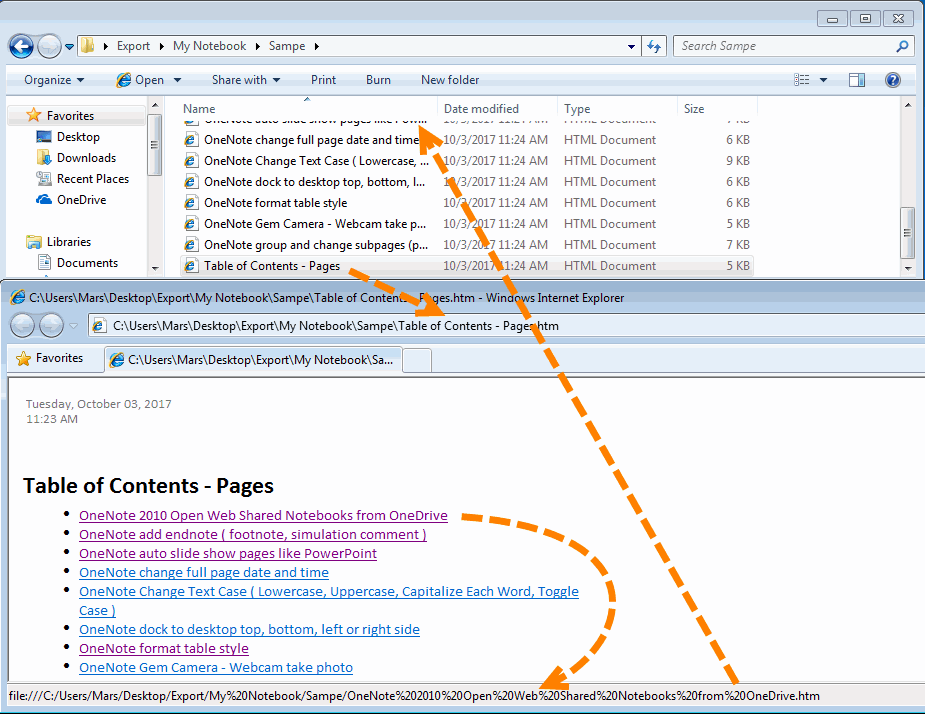The width and height of the screenshot is (925, 714).
Task: Click the Internet Explorer Back button
Action: tap(22, 326)
